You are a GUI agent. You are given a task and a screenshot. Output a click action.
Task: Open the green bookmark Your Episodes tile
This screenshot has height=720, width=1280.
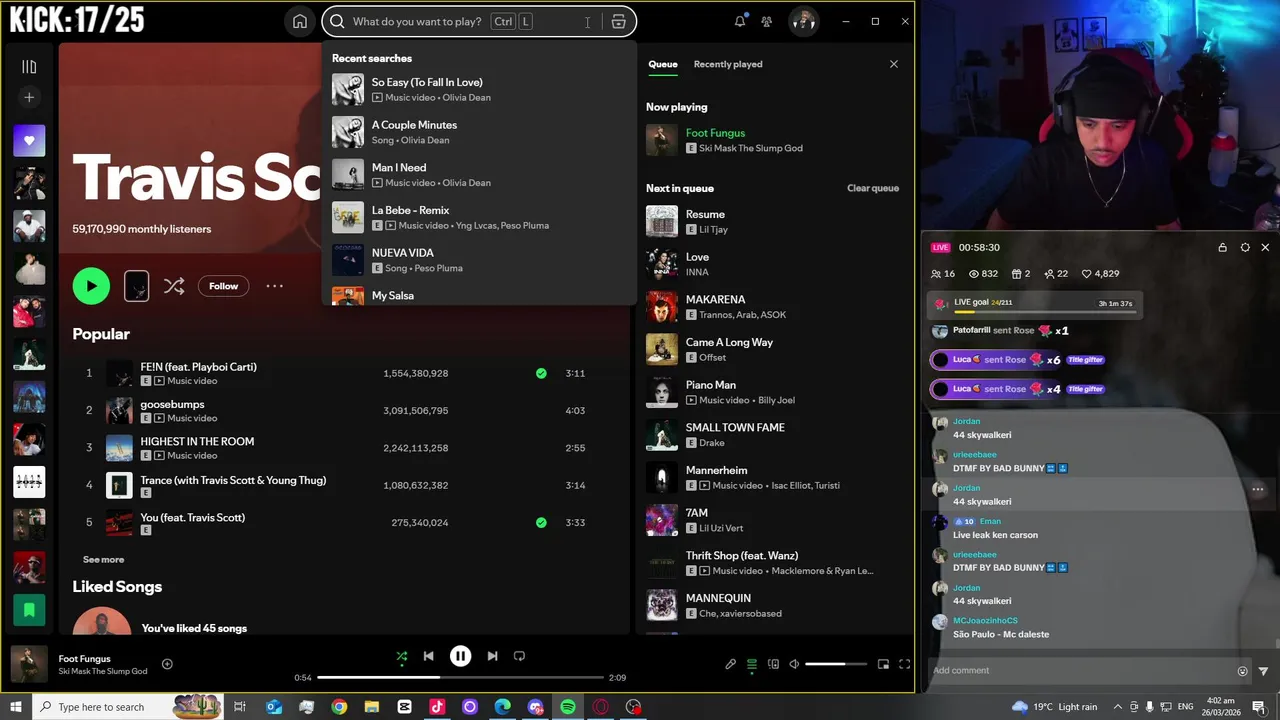tap(29, 609)
